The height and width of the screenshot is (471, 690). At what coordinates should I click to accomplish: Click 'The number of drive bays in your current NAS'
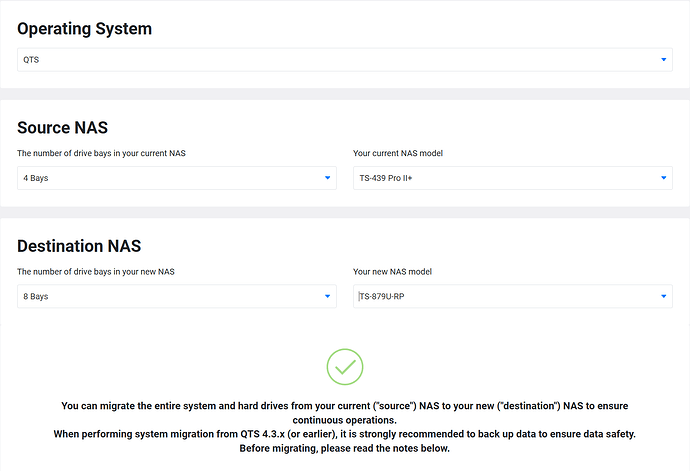pyautogui.click(x=101, y=153)
